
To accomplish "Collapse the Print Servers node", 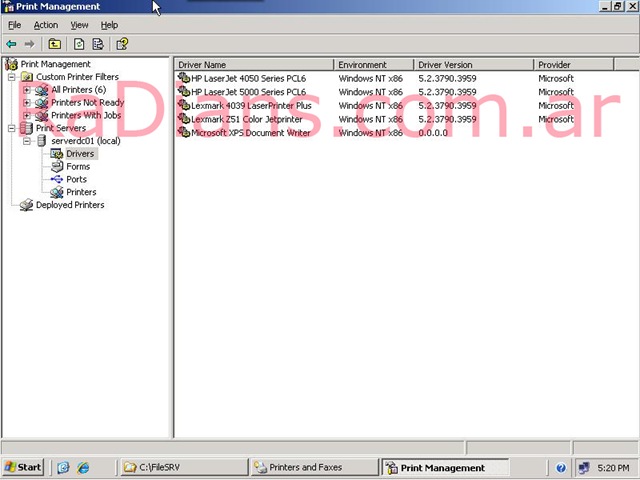I will 12,128.
